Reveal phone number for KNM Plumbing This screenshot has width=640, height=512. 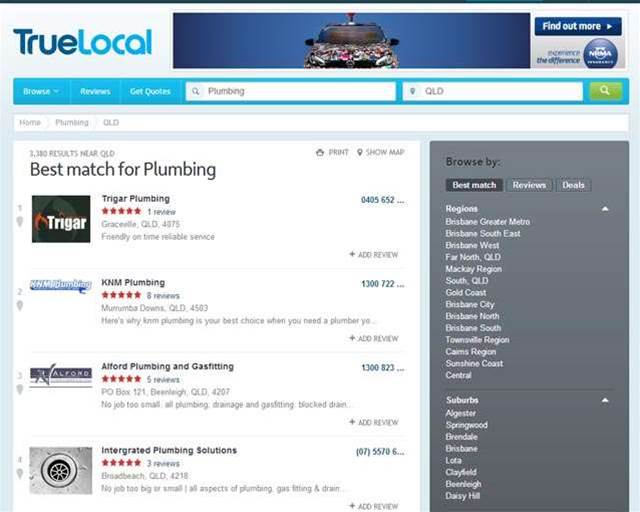(x=382, y=284)
